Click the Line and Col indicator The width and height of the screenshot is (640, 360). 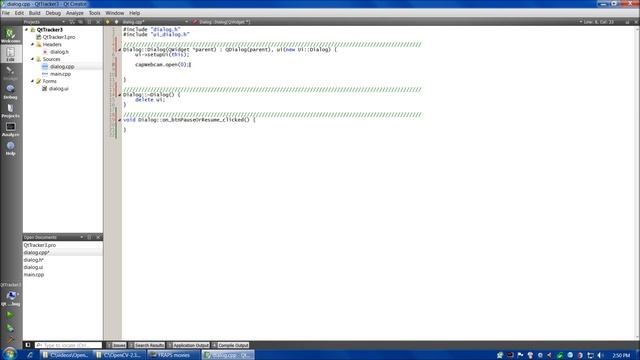click(598, 22)
